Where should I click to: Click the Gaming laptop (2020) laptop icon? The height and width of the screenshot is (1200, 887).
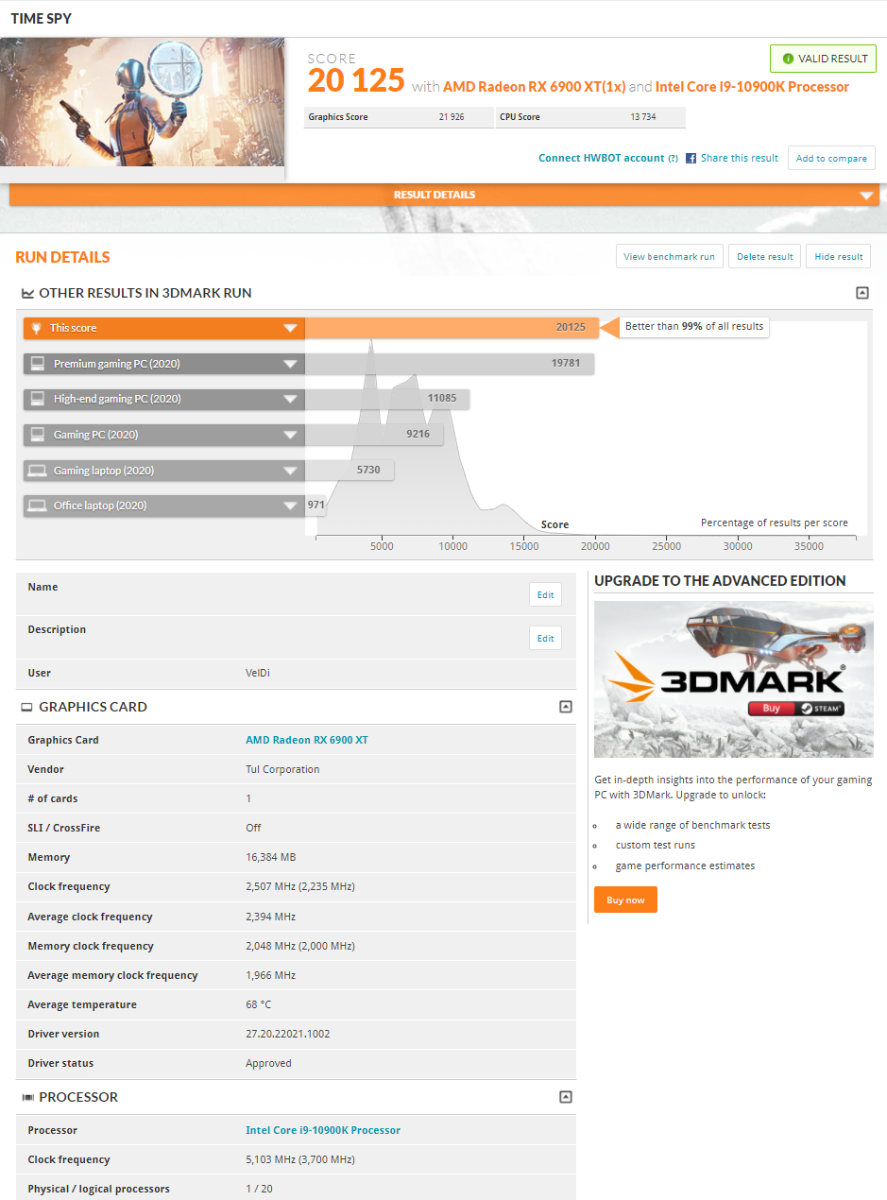tap(37, 470)
